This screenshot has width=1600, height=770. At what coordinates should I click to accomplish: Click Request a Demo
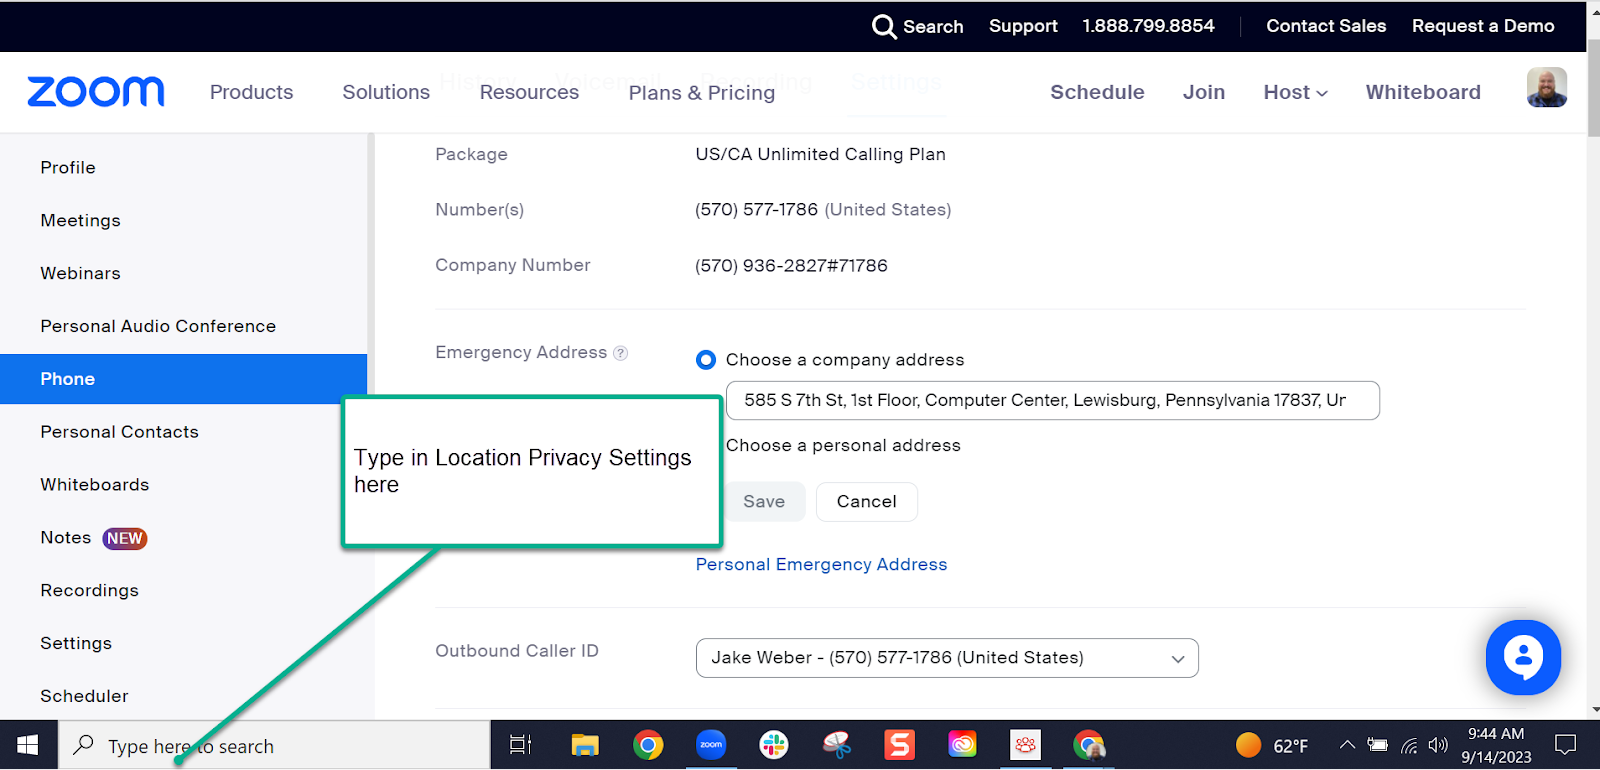pyautogui.click(x=1483, y=26)
